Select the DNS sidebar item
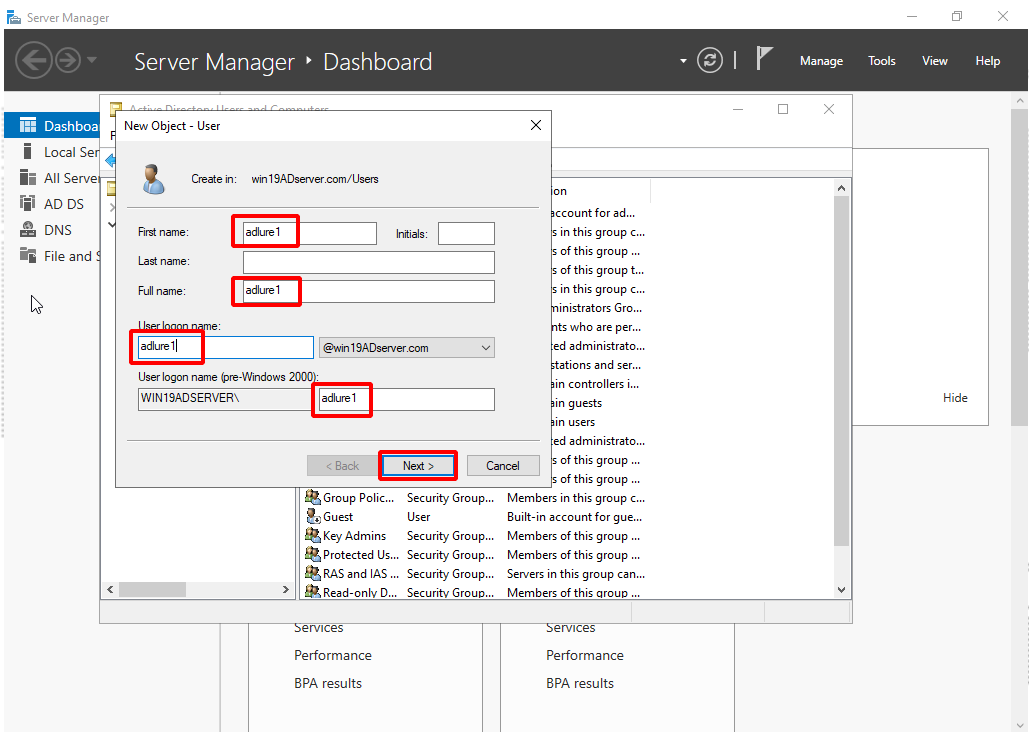Screen dimensions: 1029x732 (x=58, y=230)
